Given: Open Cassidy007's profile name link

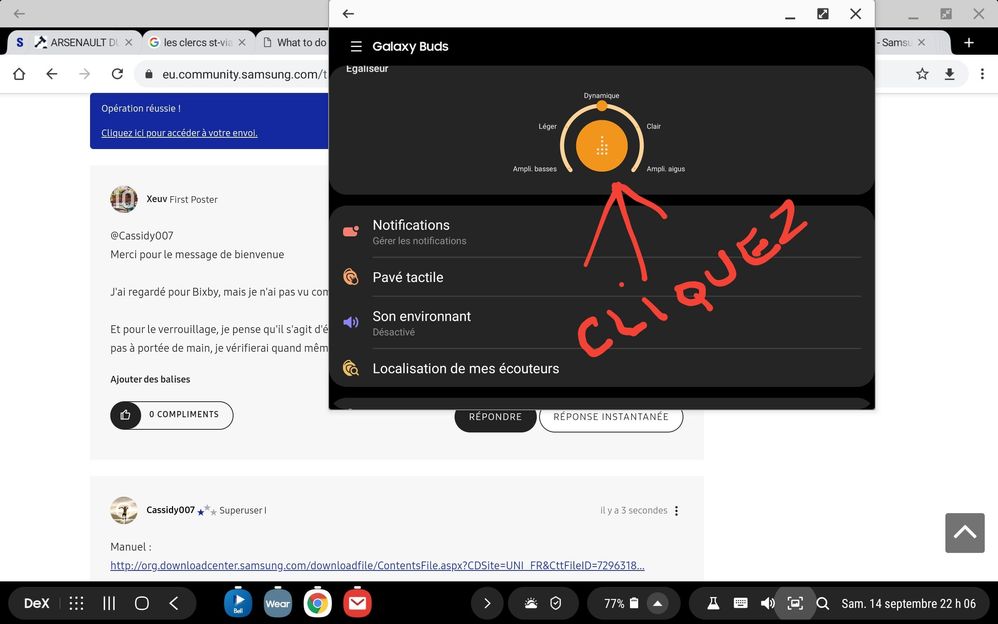Looking at the screenshot, I should [171, 510].
